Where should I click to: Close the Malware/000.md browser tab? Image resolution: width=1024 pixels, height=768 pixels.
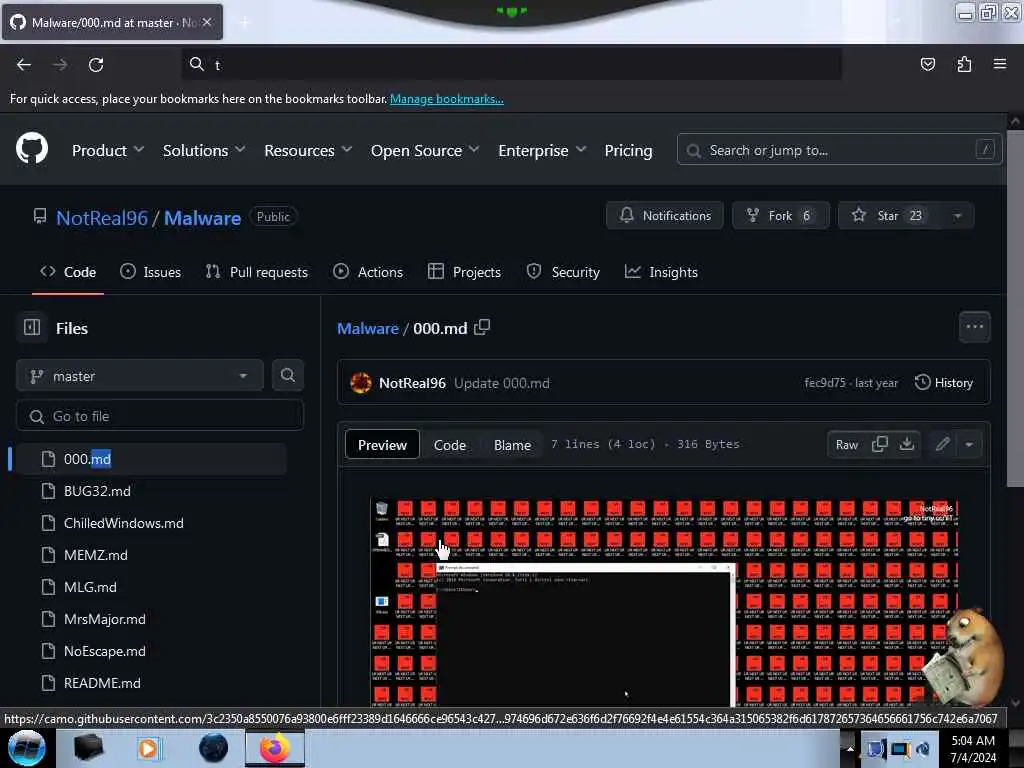(x=207, y=22)
